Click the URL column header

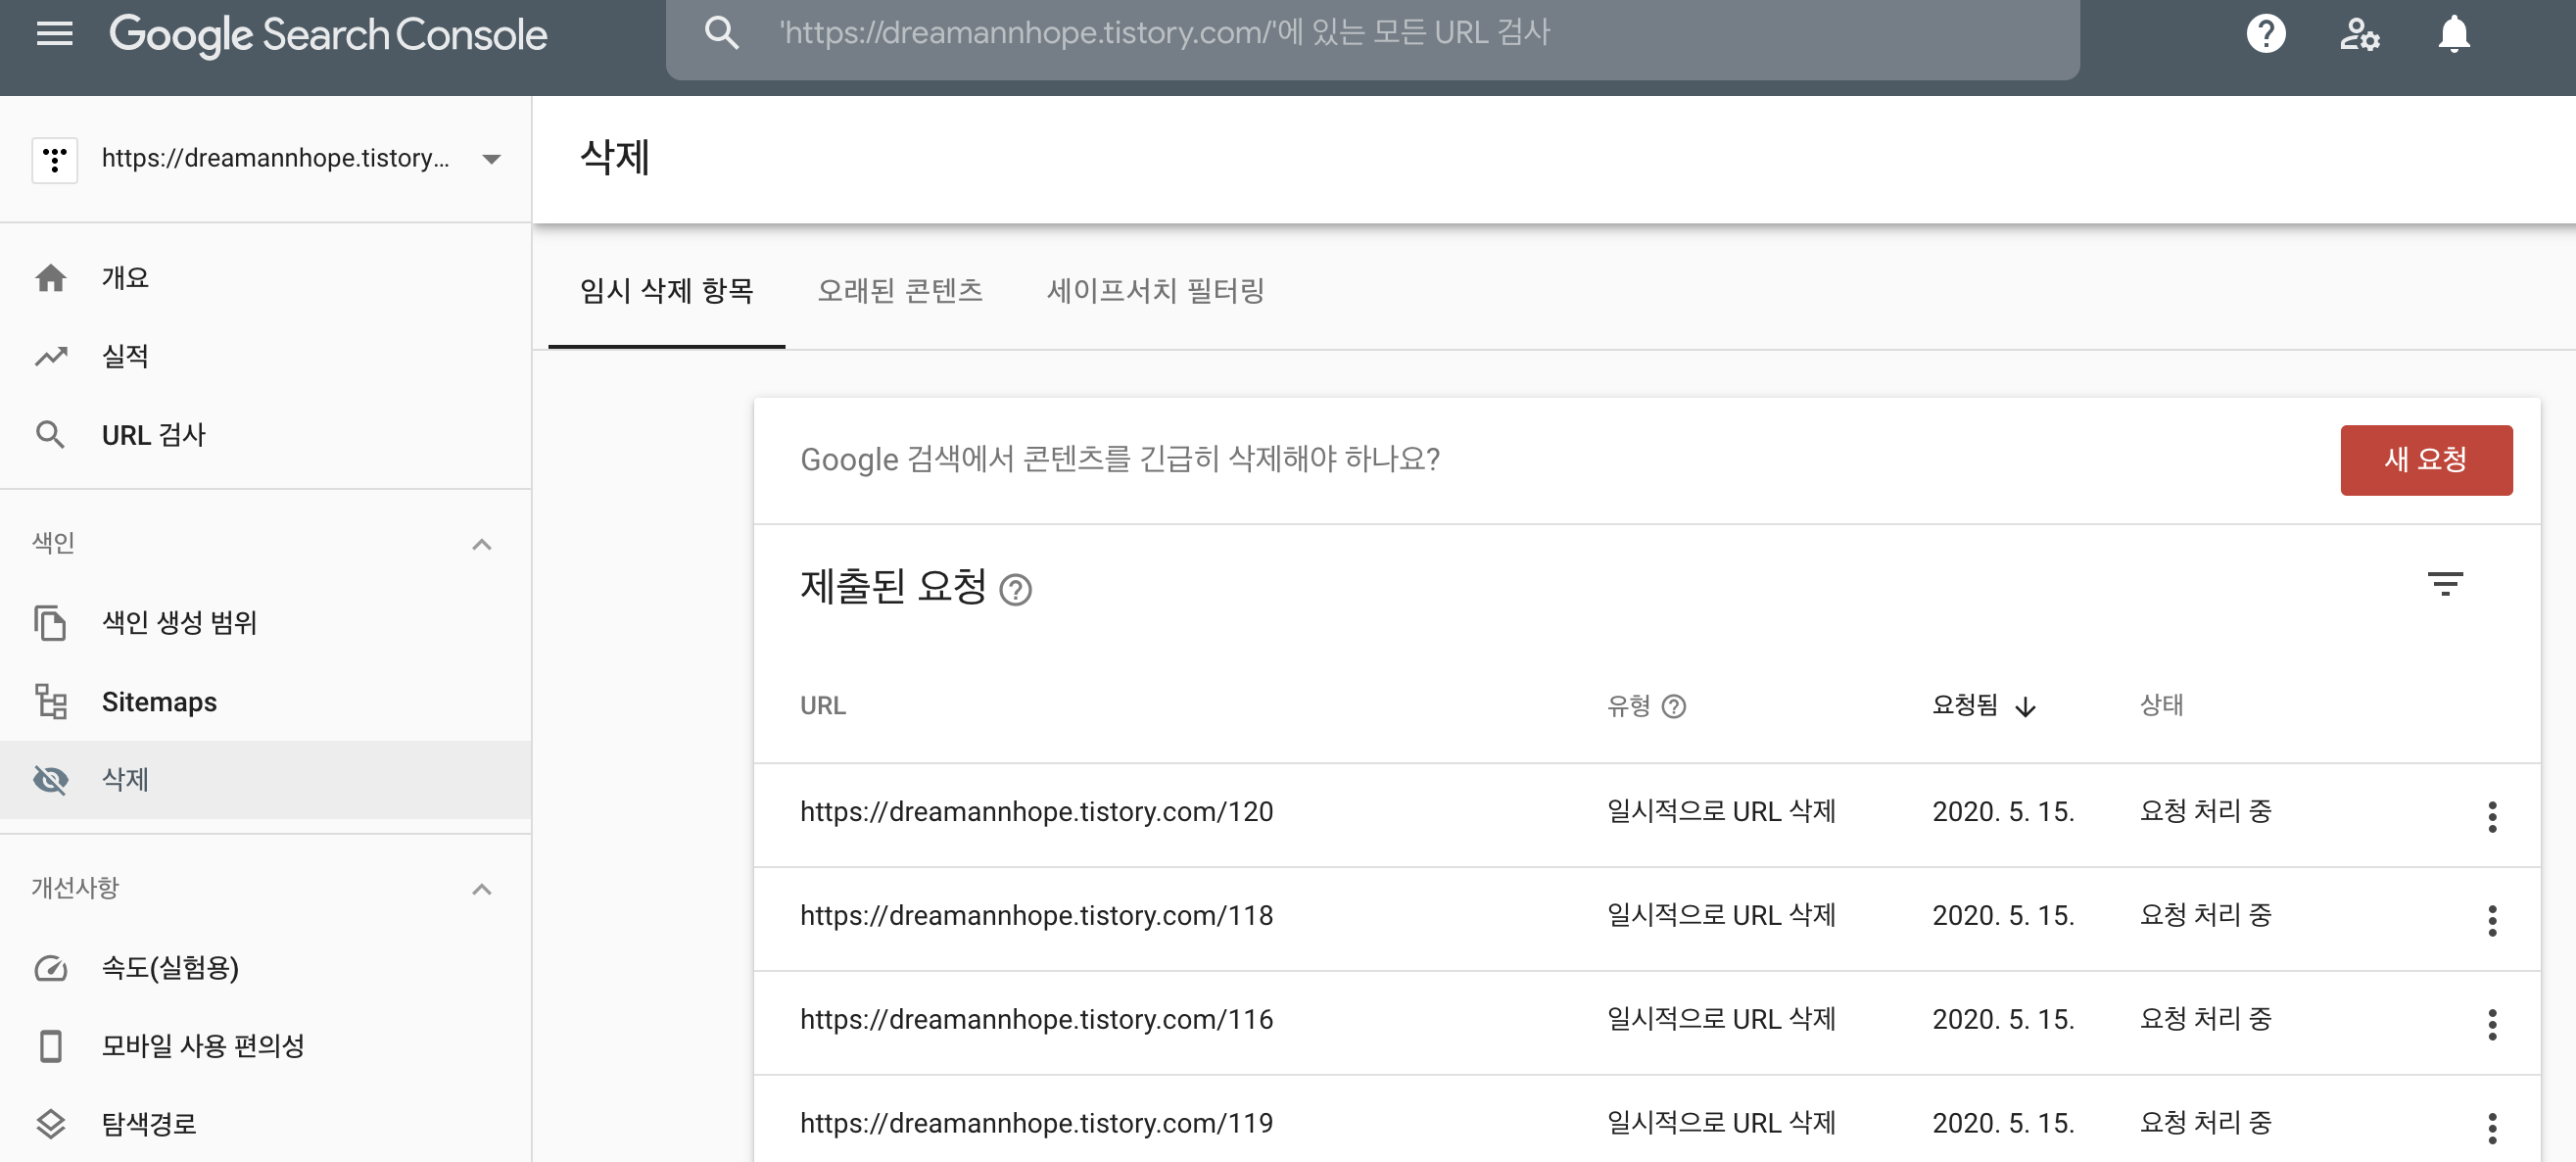click(x=822, y=706)
